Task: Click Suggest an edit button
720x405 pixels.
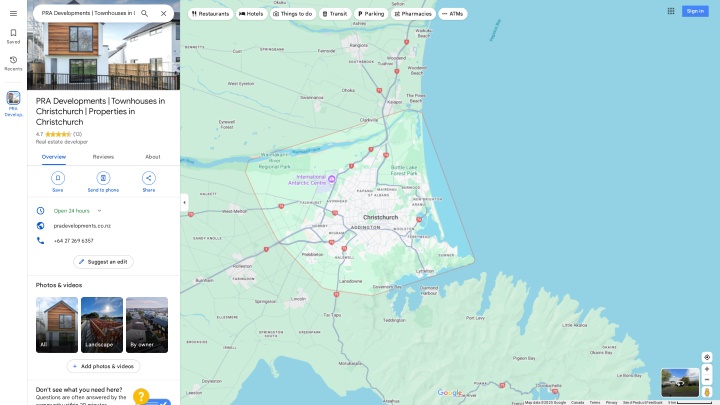Action: point(103,262)
